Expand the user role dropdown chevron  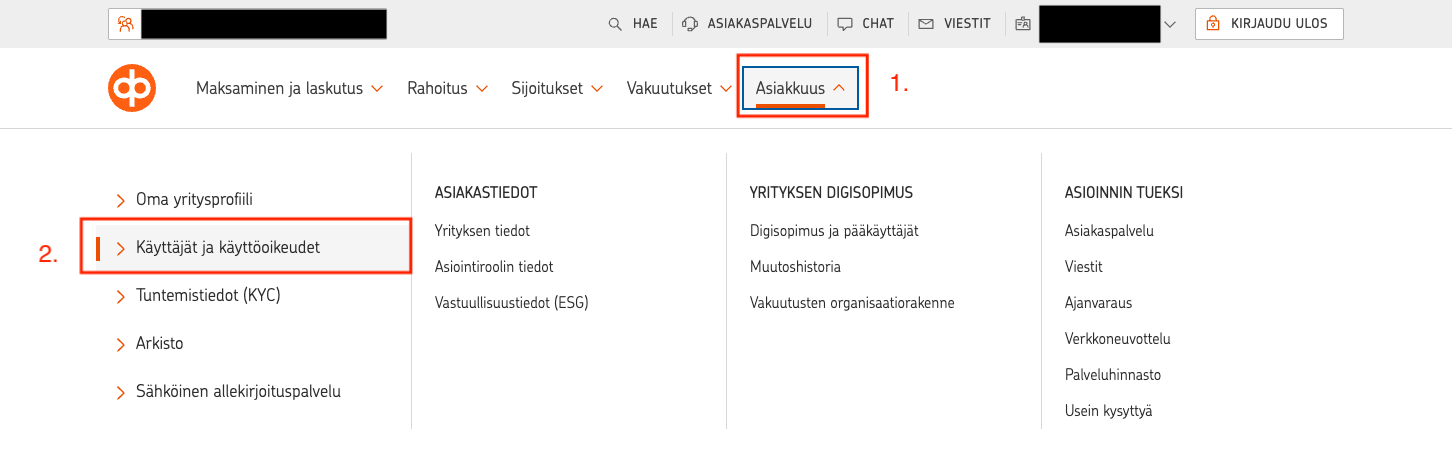[x=1172, y=24]
